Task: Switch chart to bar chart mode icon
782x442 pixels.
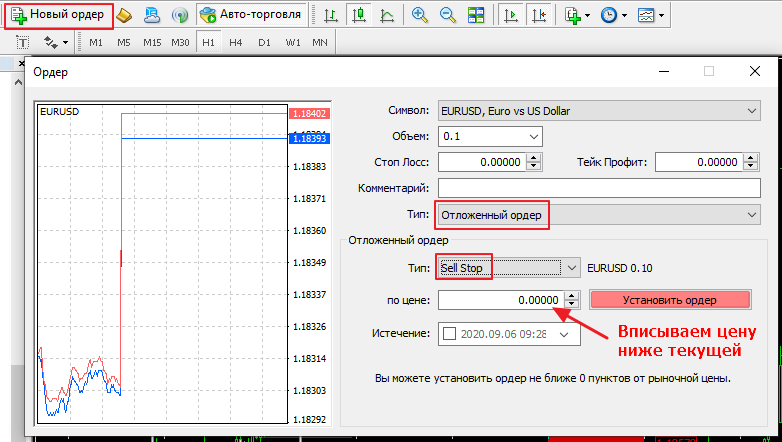Action: 331,15
